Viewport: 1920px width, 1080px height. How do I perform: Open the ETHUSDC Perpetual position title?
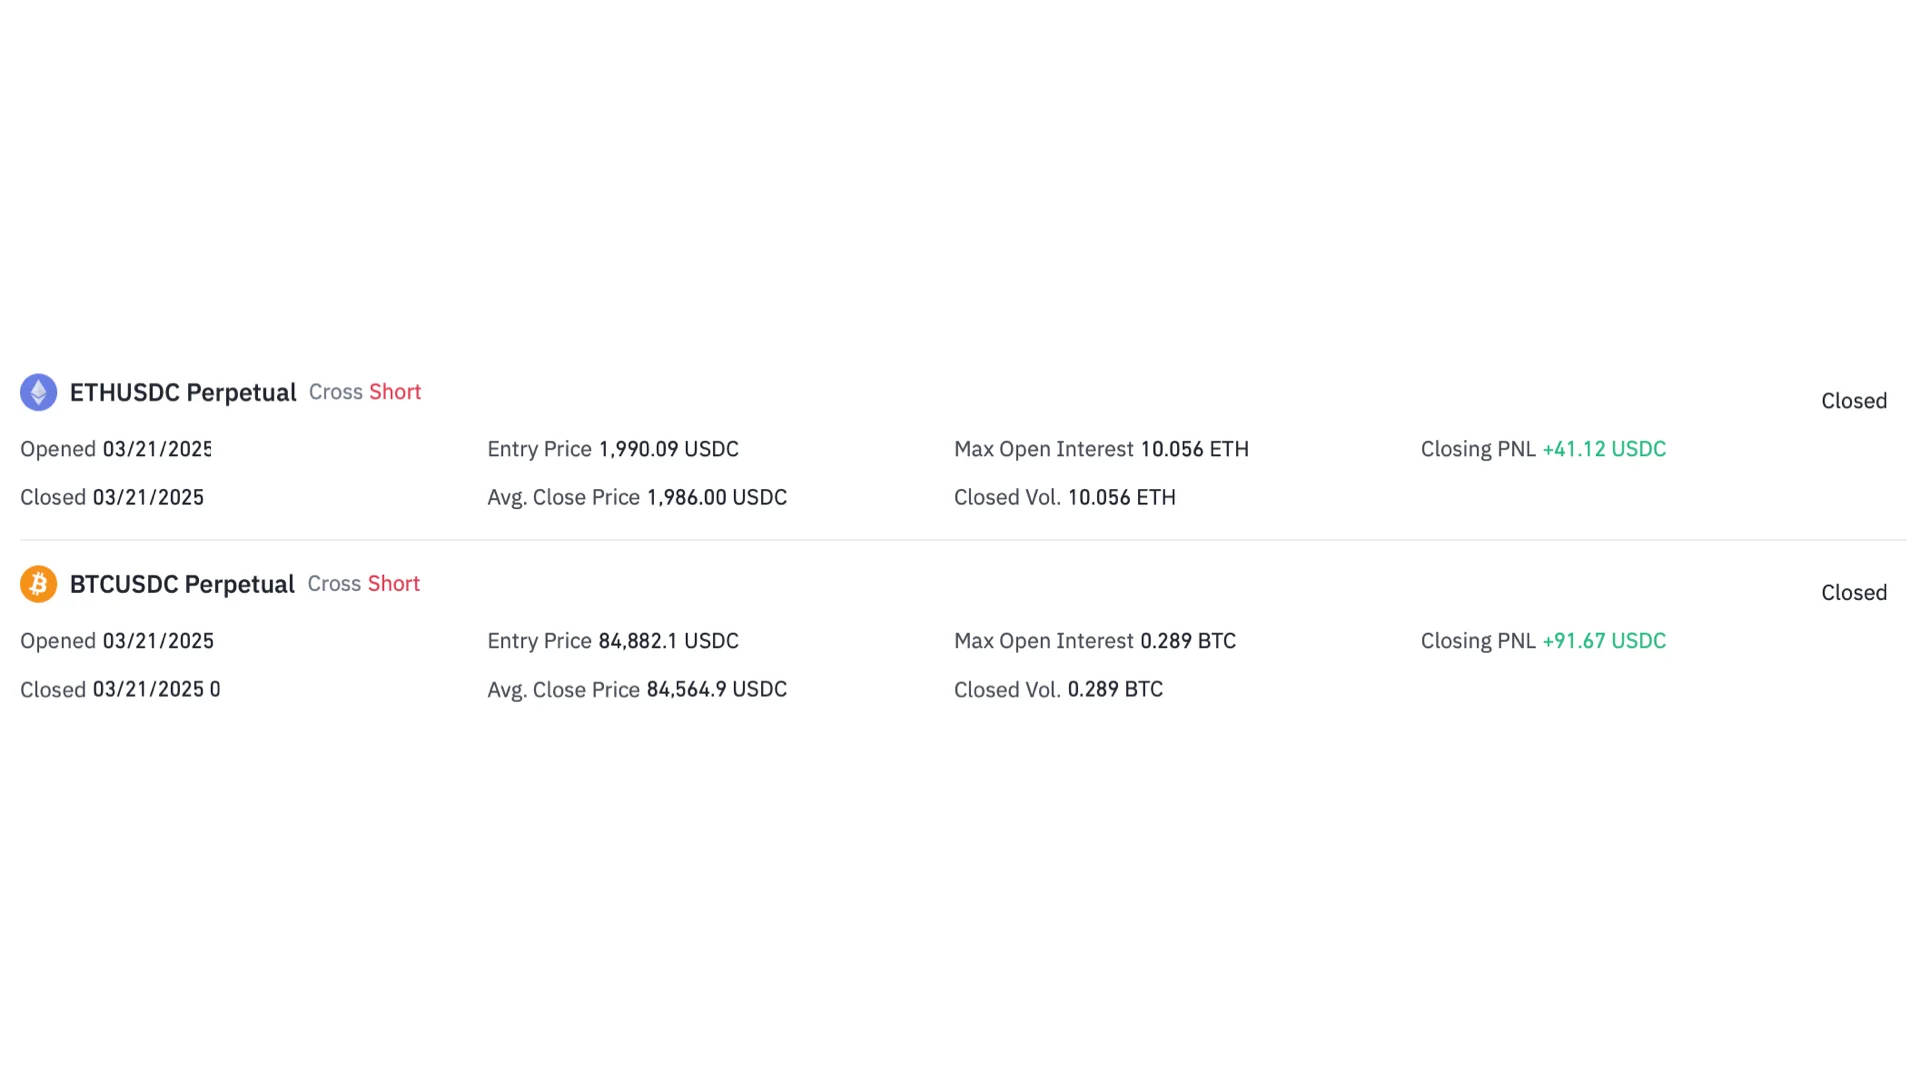coord(183,392)
